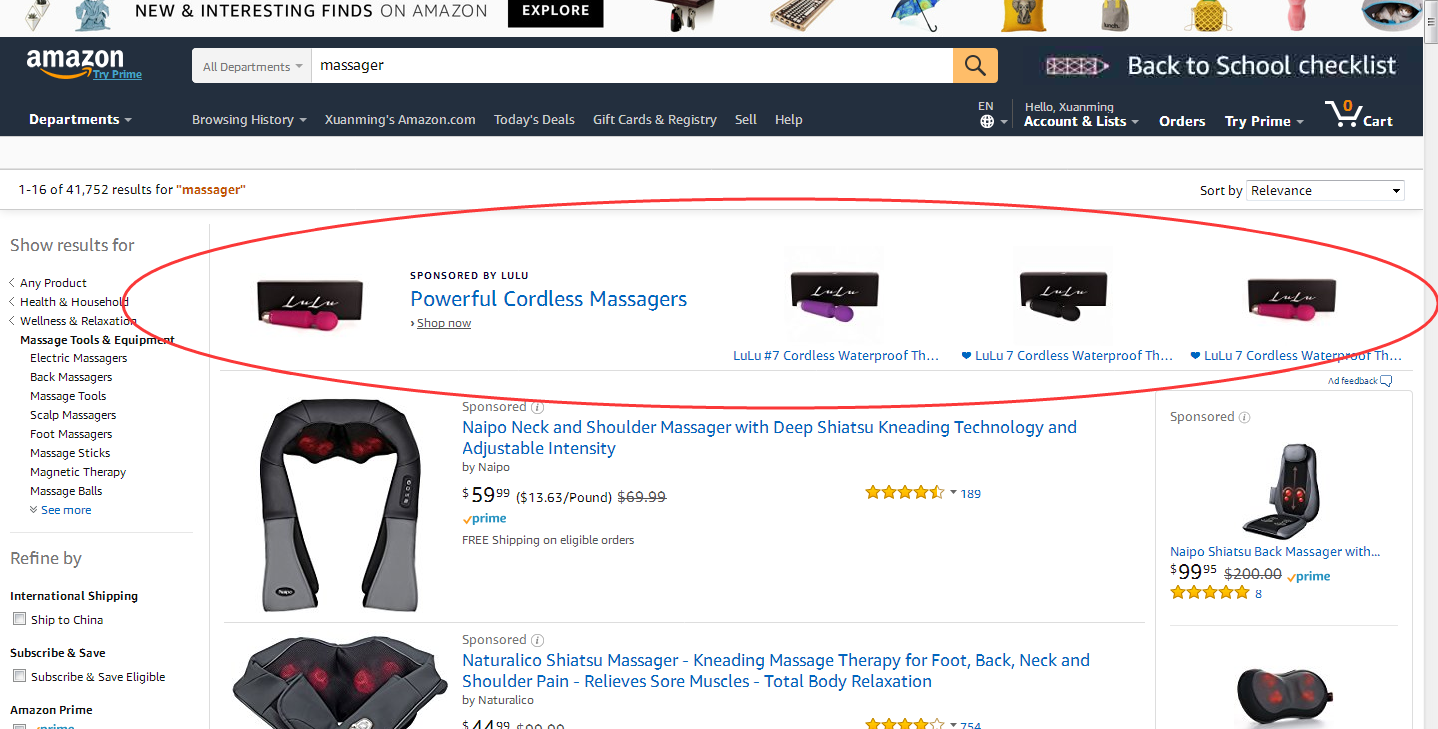
Task: Select Magnetic Therapy category
Action: click(78, 472)
